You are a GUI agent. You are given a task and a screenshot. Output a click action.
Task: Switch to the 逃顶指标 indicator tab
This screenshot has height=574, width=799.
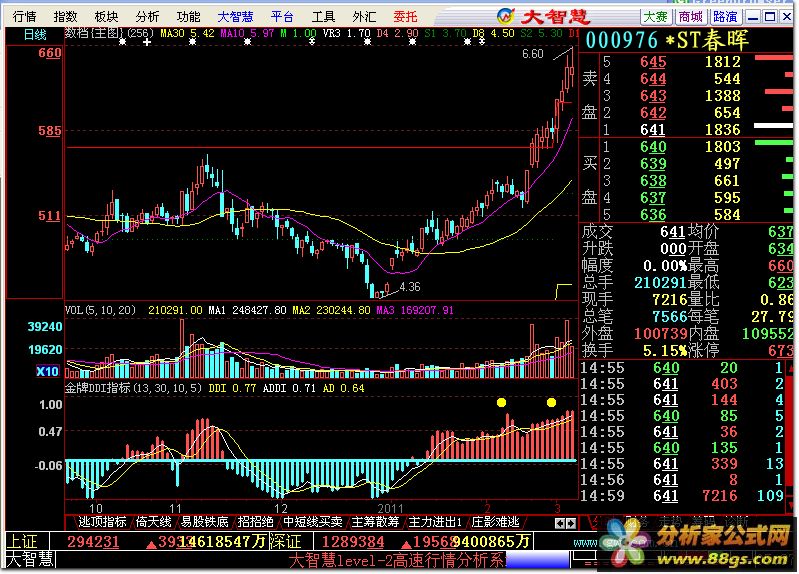coord(102,522)
